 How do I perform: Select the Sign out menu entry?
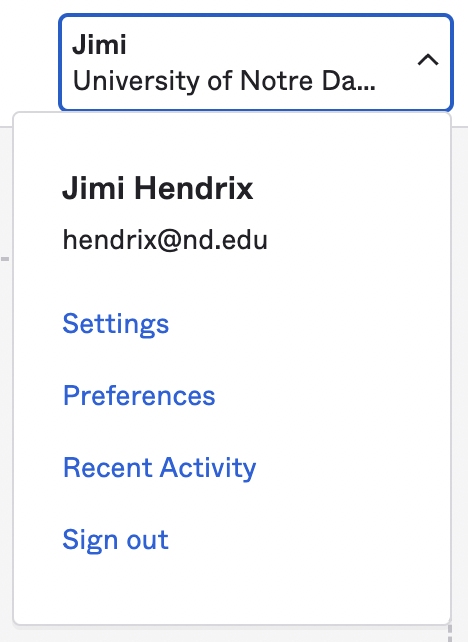click(115, 540)
